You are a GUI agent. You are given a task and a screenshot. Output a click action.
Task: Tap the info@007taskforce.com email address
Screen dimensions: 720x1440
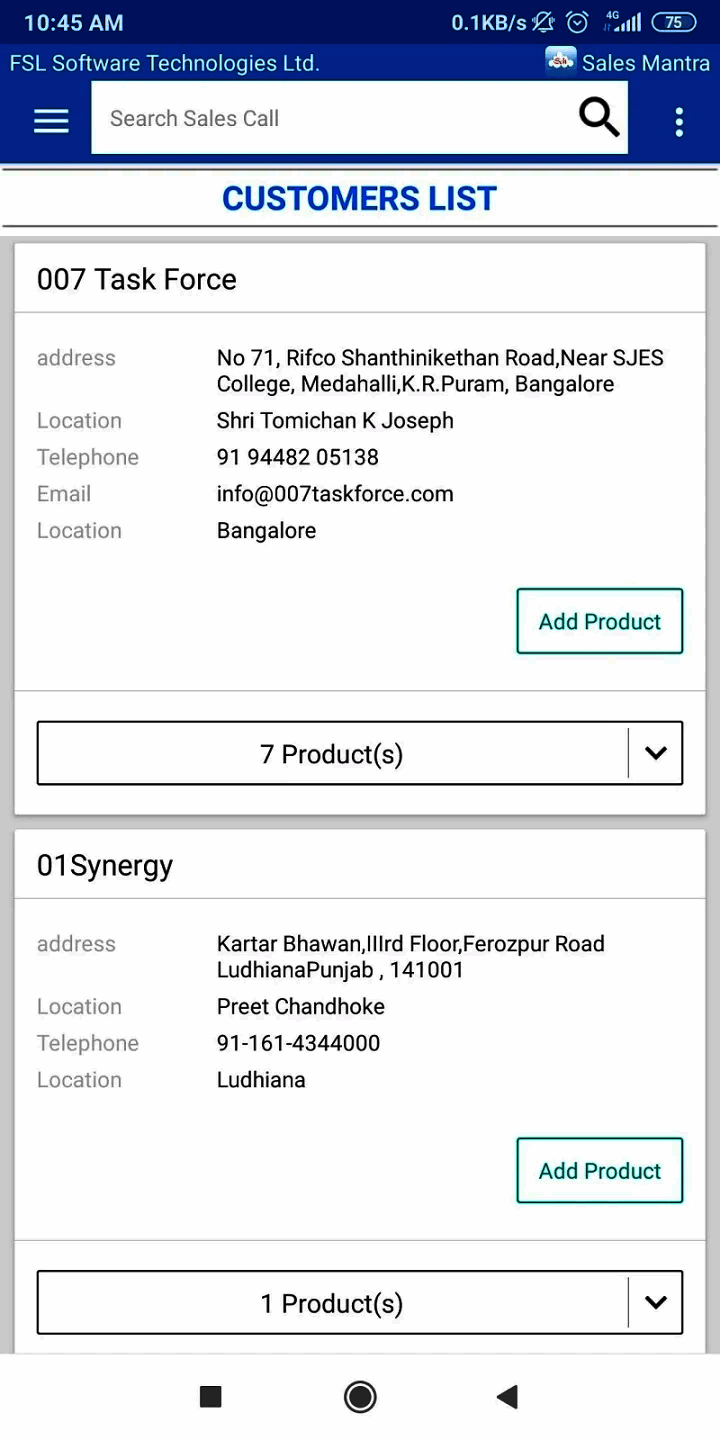pos(335,494)
